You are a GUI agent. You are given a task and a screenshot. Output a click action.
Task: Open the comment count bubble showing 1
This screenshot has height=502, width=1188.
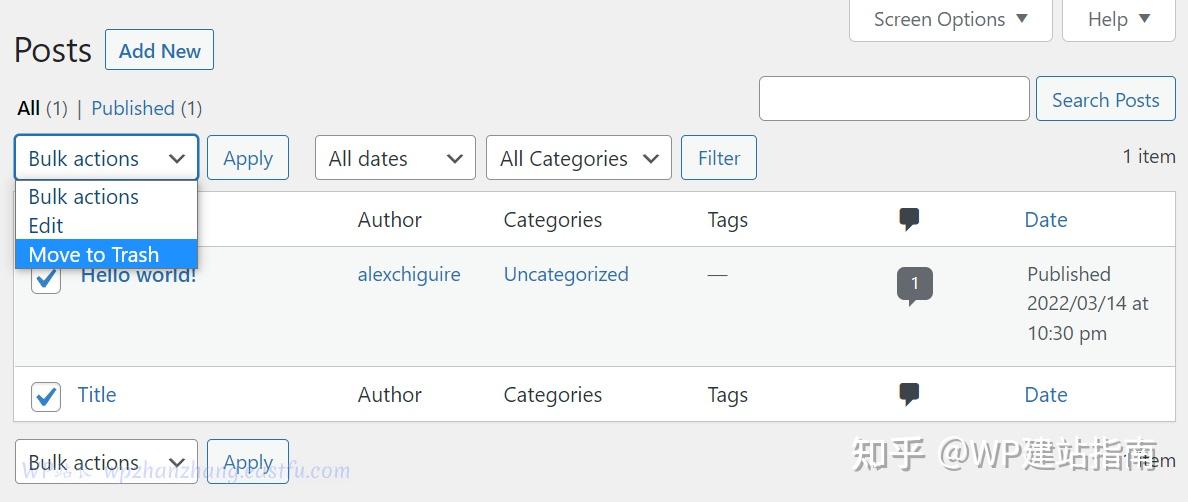914,285
